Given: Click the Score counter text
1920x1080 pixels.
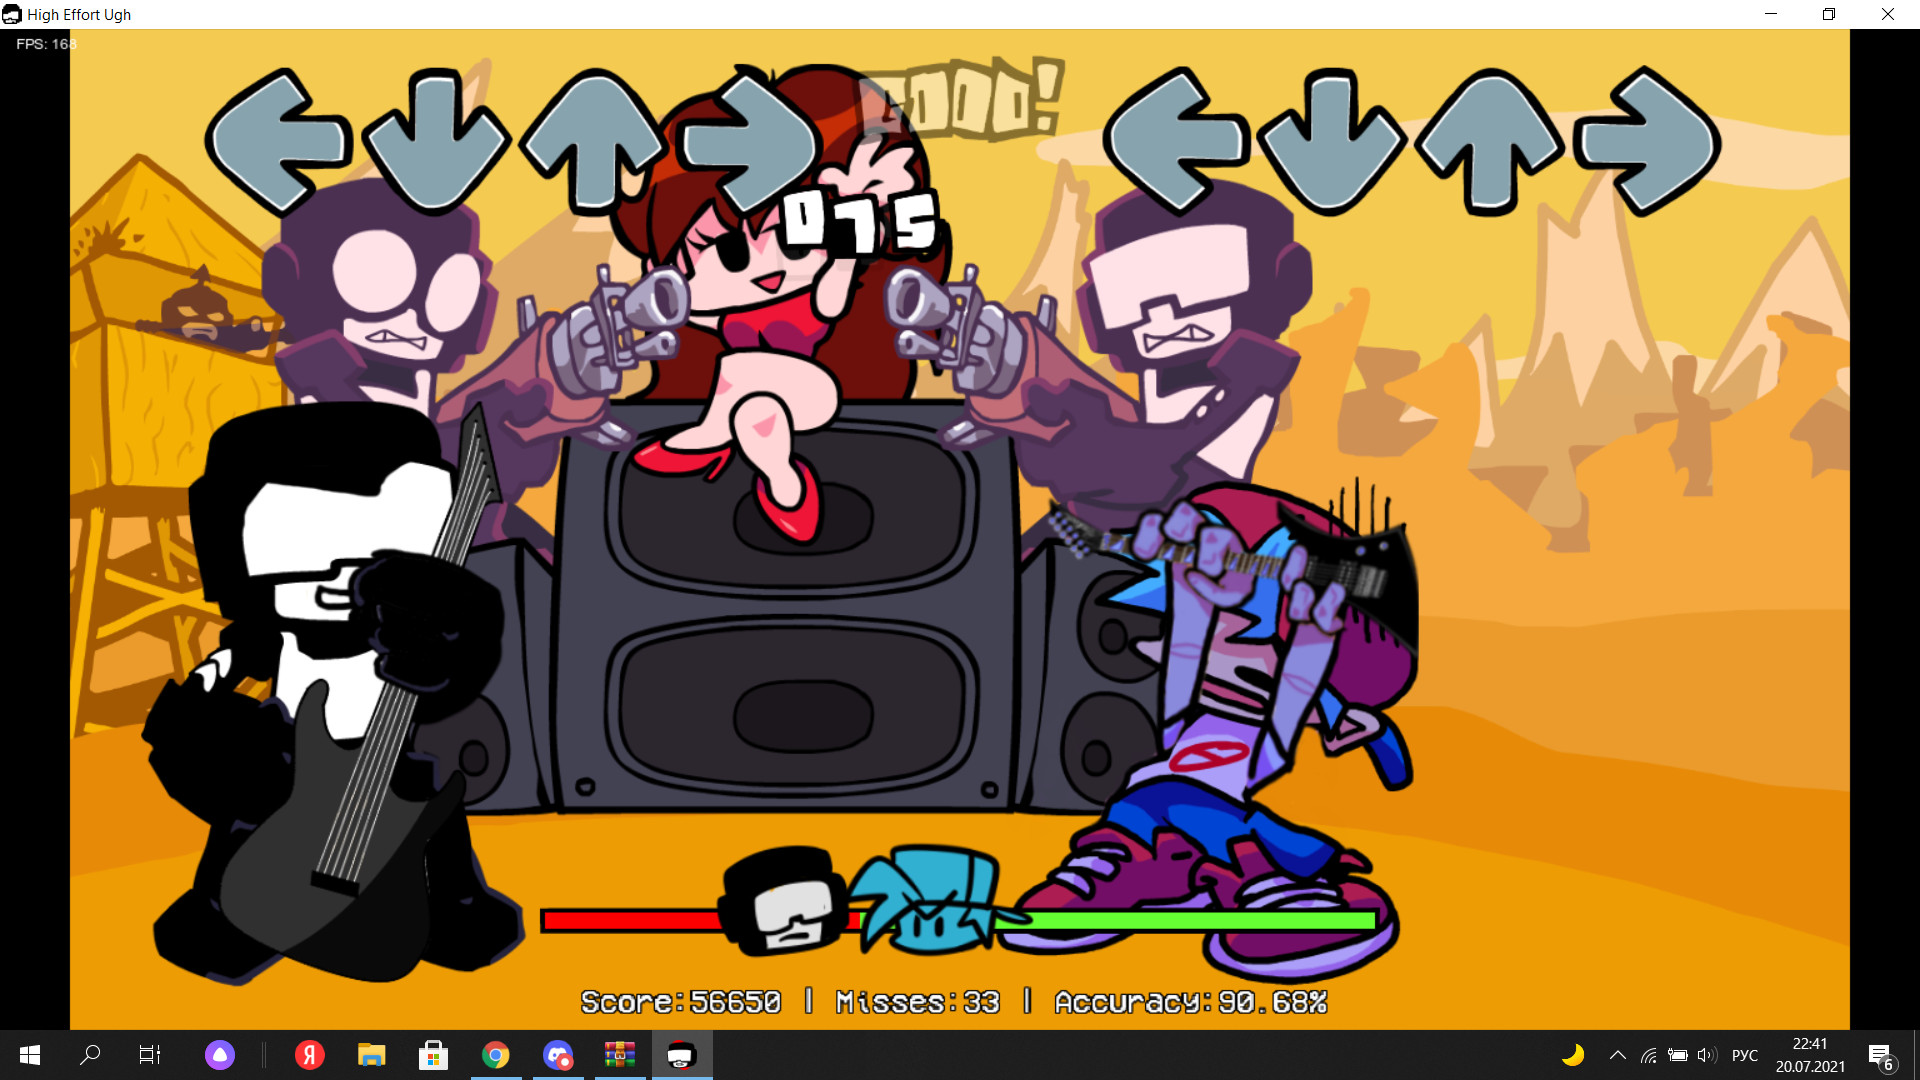Looking at the screenshot, I should click(680, 1002).
